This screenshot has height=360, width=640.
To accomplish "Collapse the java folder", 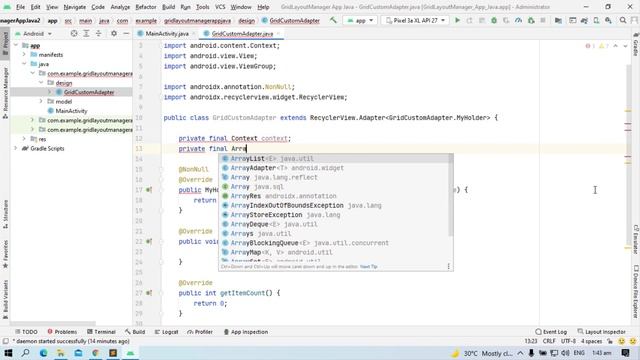I will point(24,64).
